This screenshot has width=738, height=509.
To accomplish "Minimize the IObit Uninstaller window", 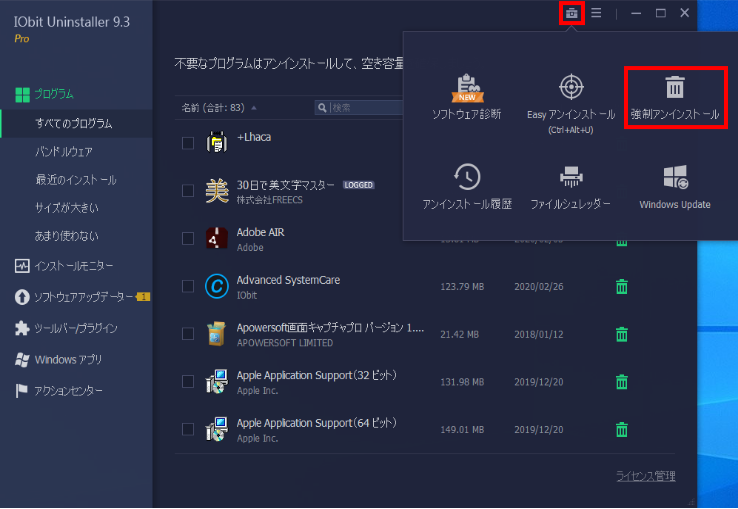I will (636, 13).
